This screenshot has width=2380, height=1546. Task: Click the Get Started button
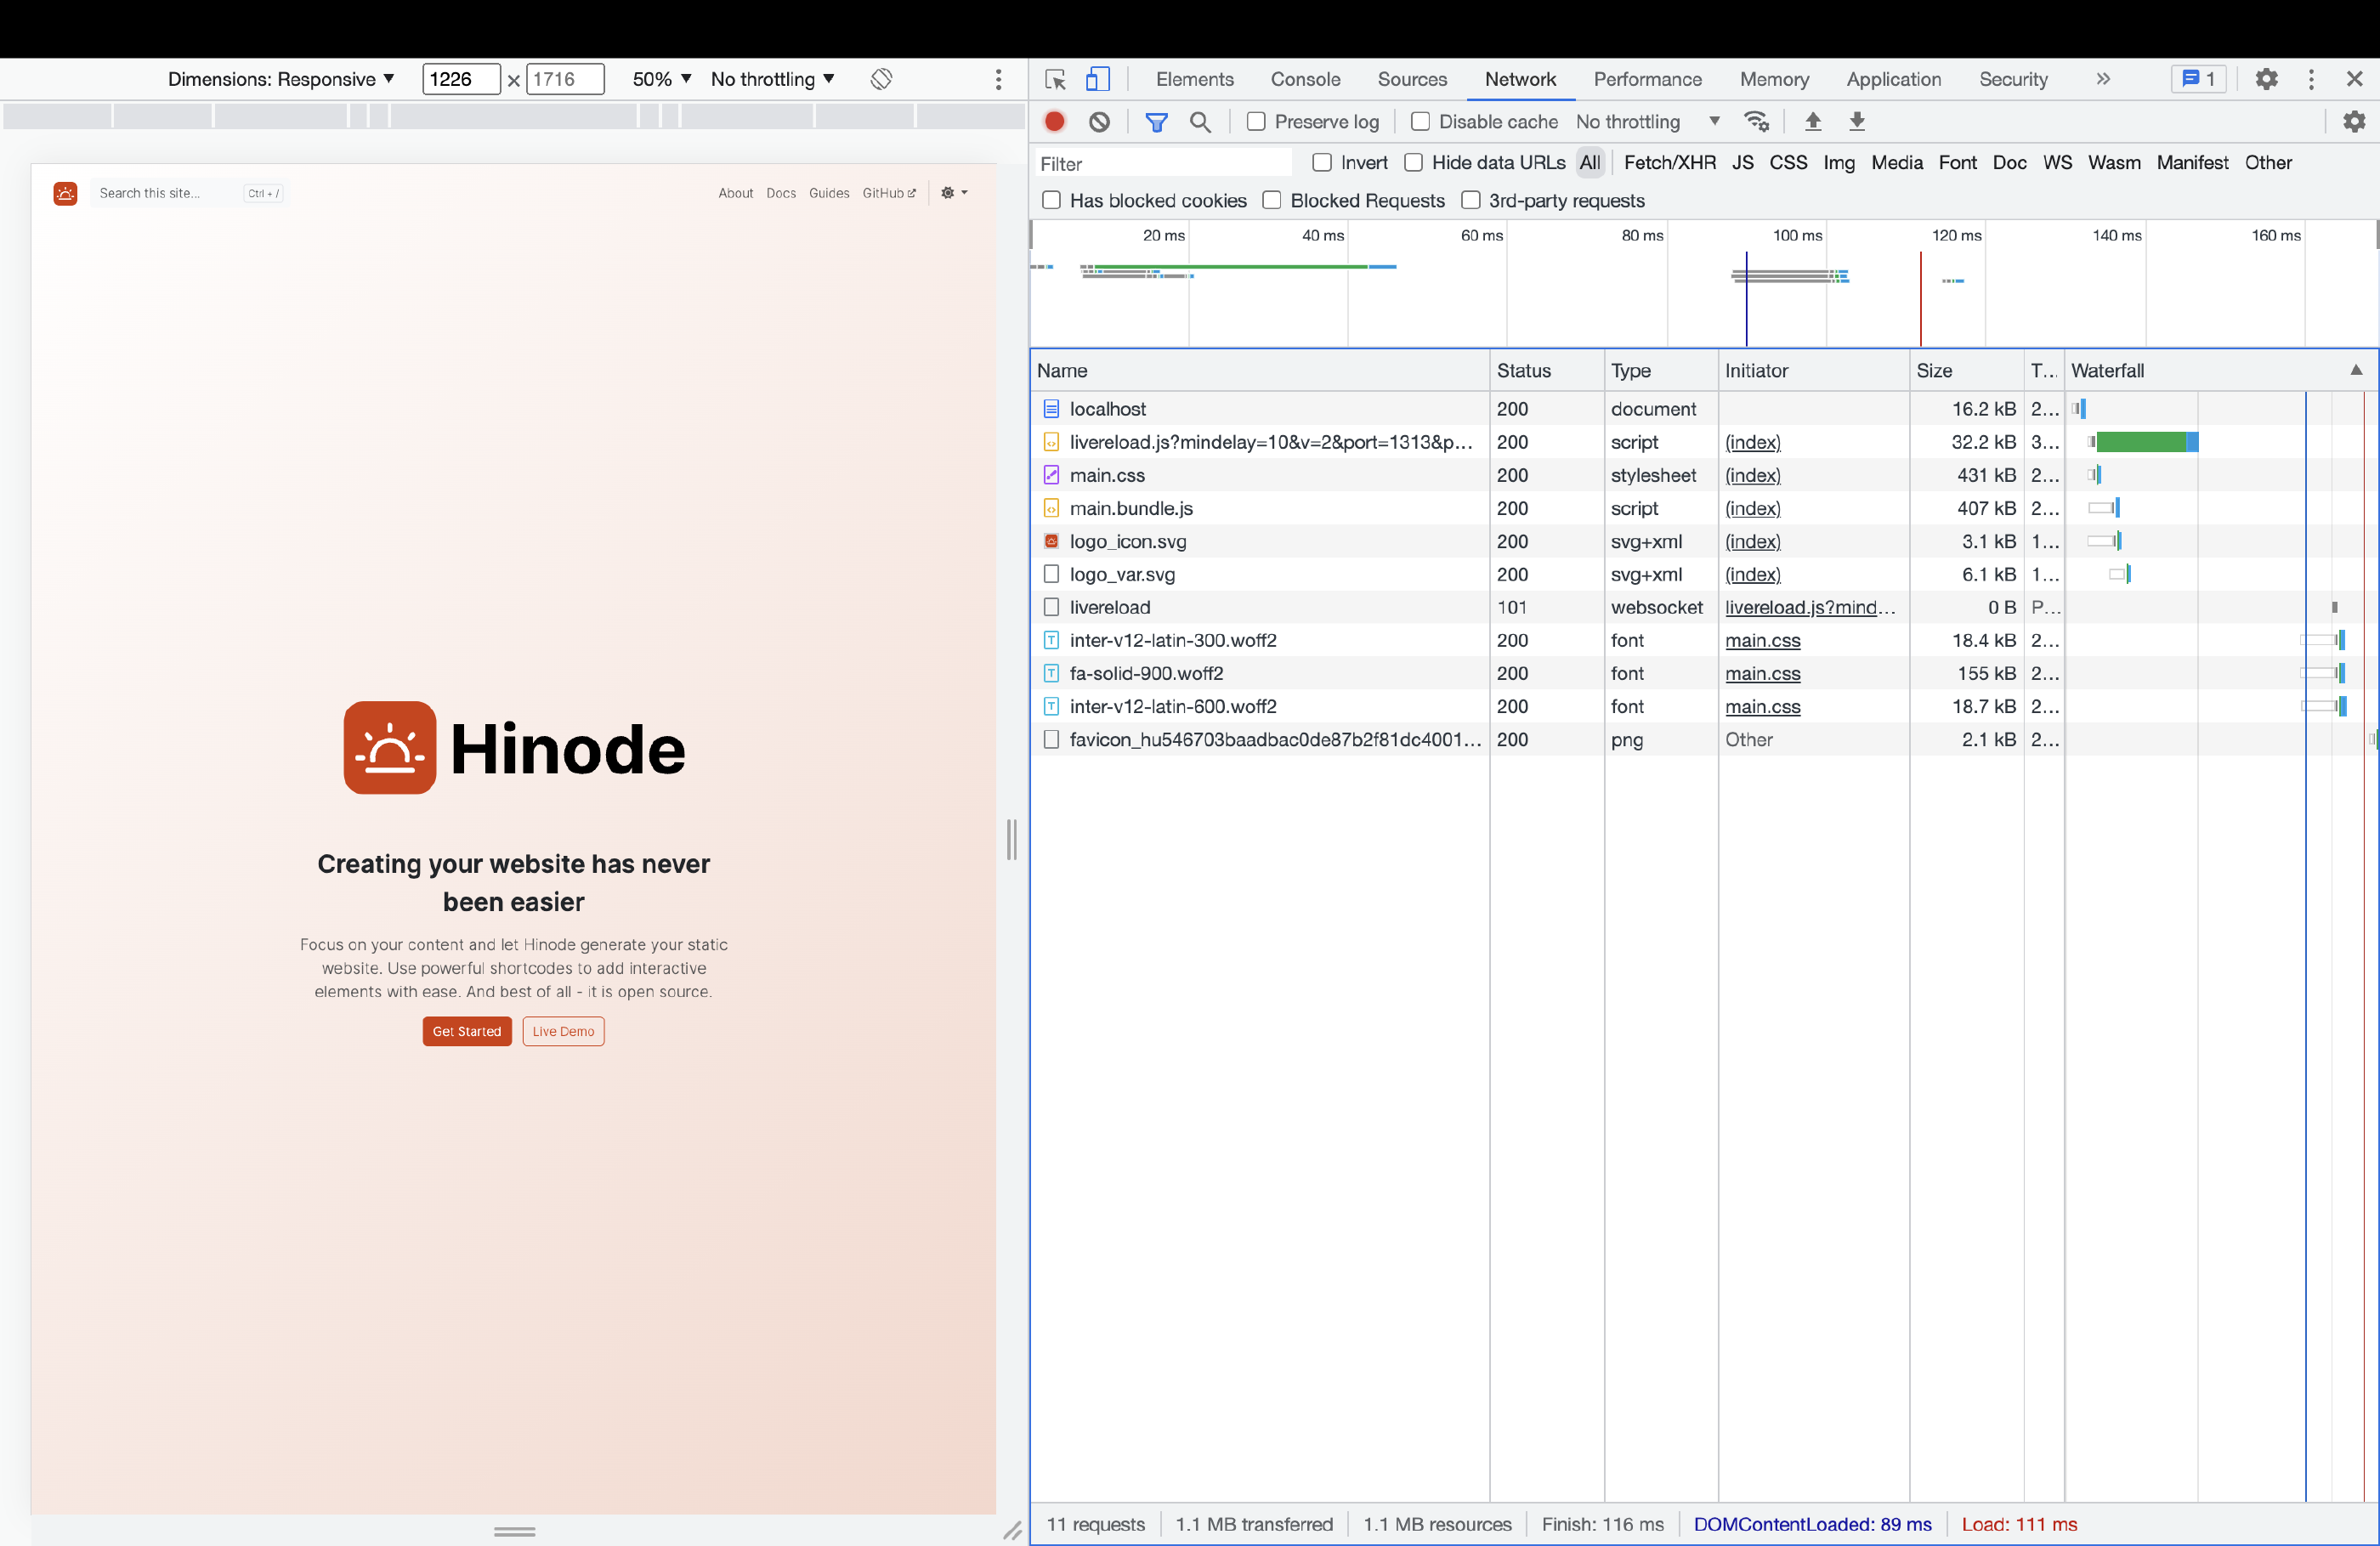tap(468, 1031)
